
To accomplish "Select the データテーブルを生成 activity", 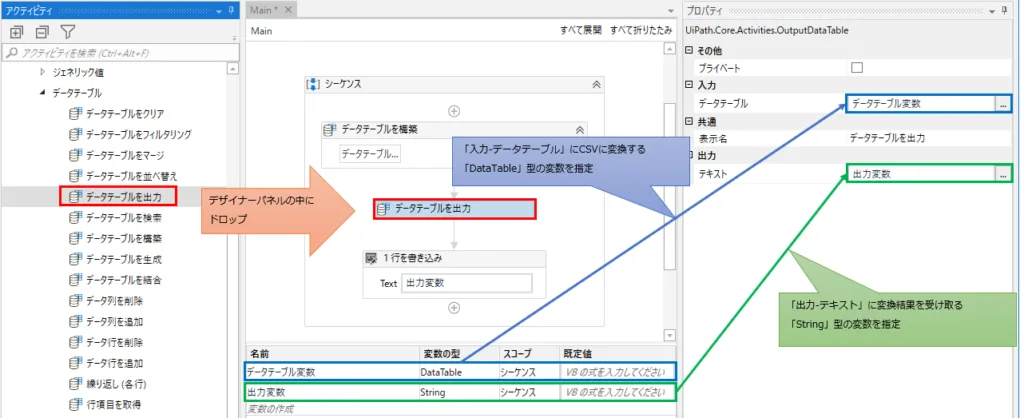I will (x=116, y=259).
